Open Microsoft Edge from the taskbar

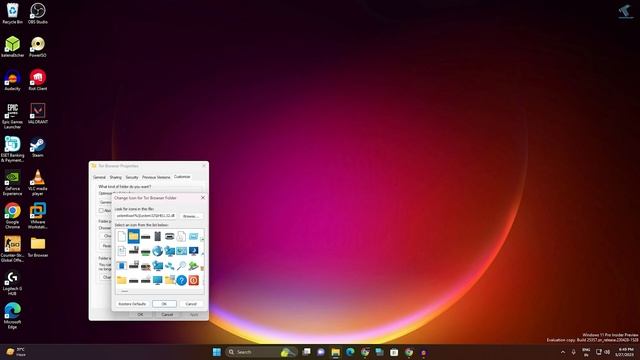(350, 352)
